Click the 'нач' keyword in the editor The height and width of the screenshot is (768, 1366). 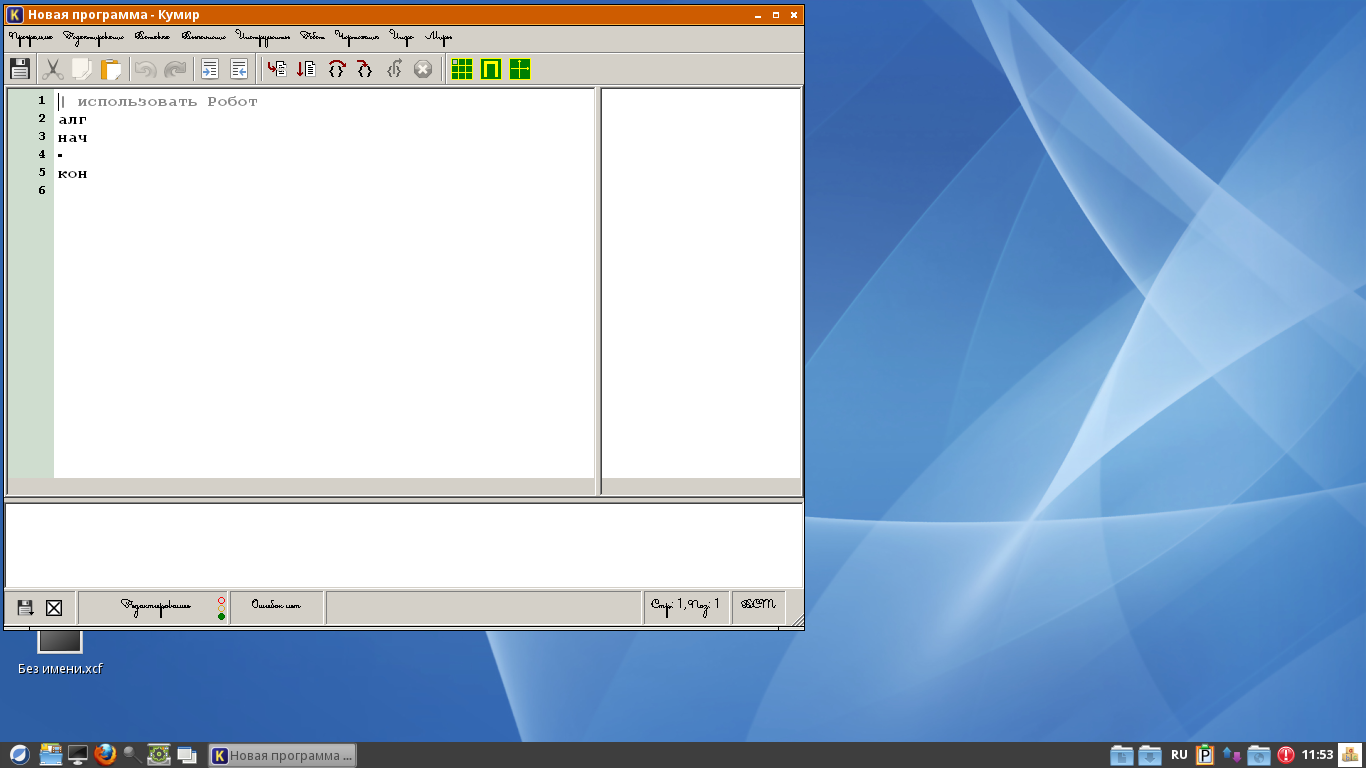[x=73, y=137]
